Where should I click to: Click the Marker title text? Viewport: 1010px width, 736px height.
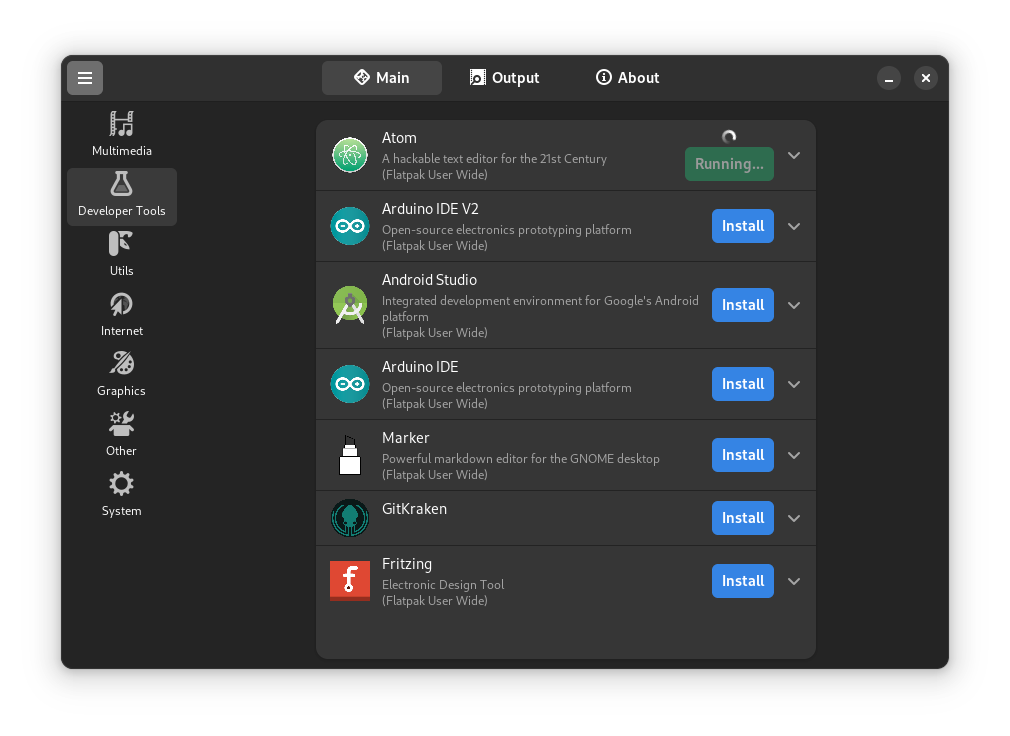(405, 438)
